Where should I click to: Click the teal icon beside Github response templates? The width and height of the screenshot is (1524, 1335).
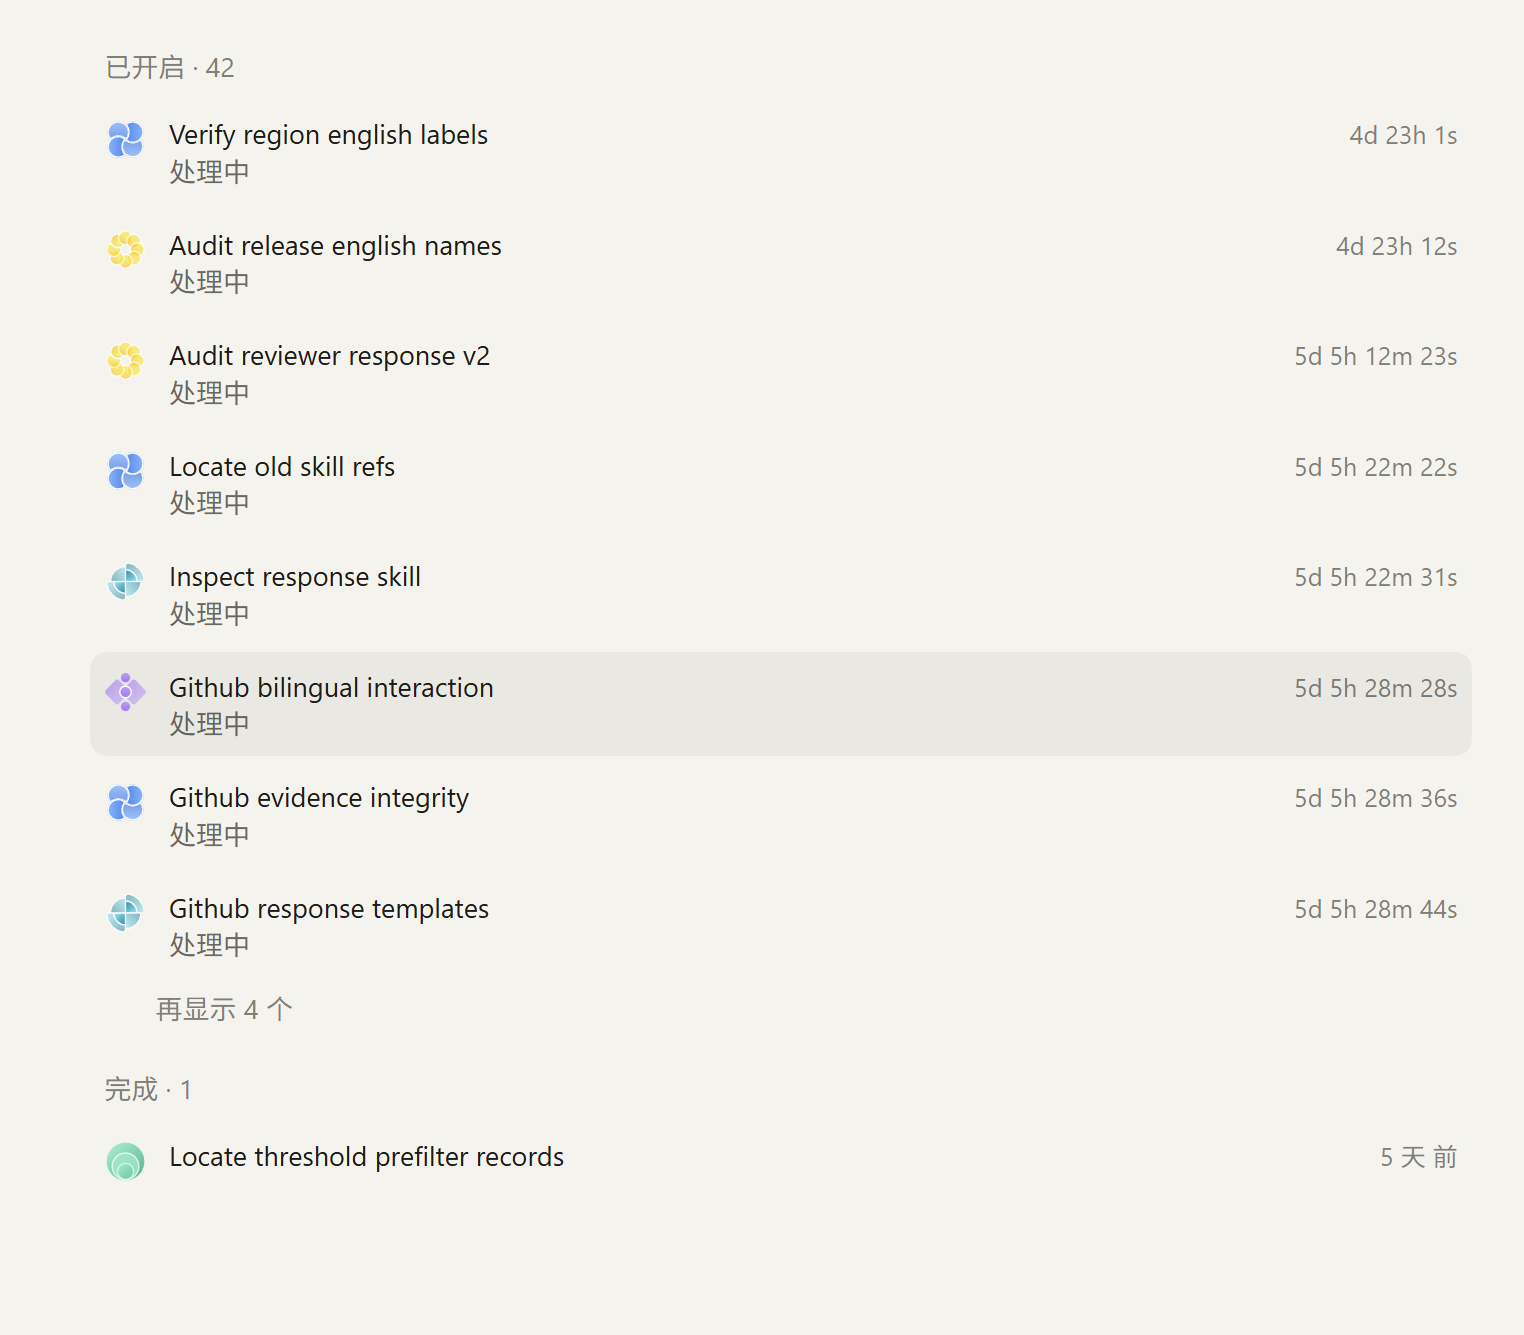point(125,913)
